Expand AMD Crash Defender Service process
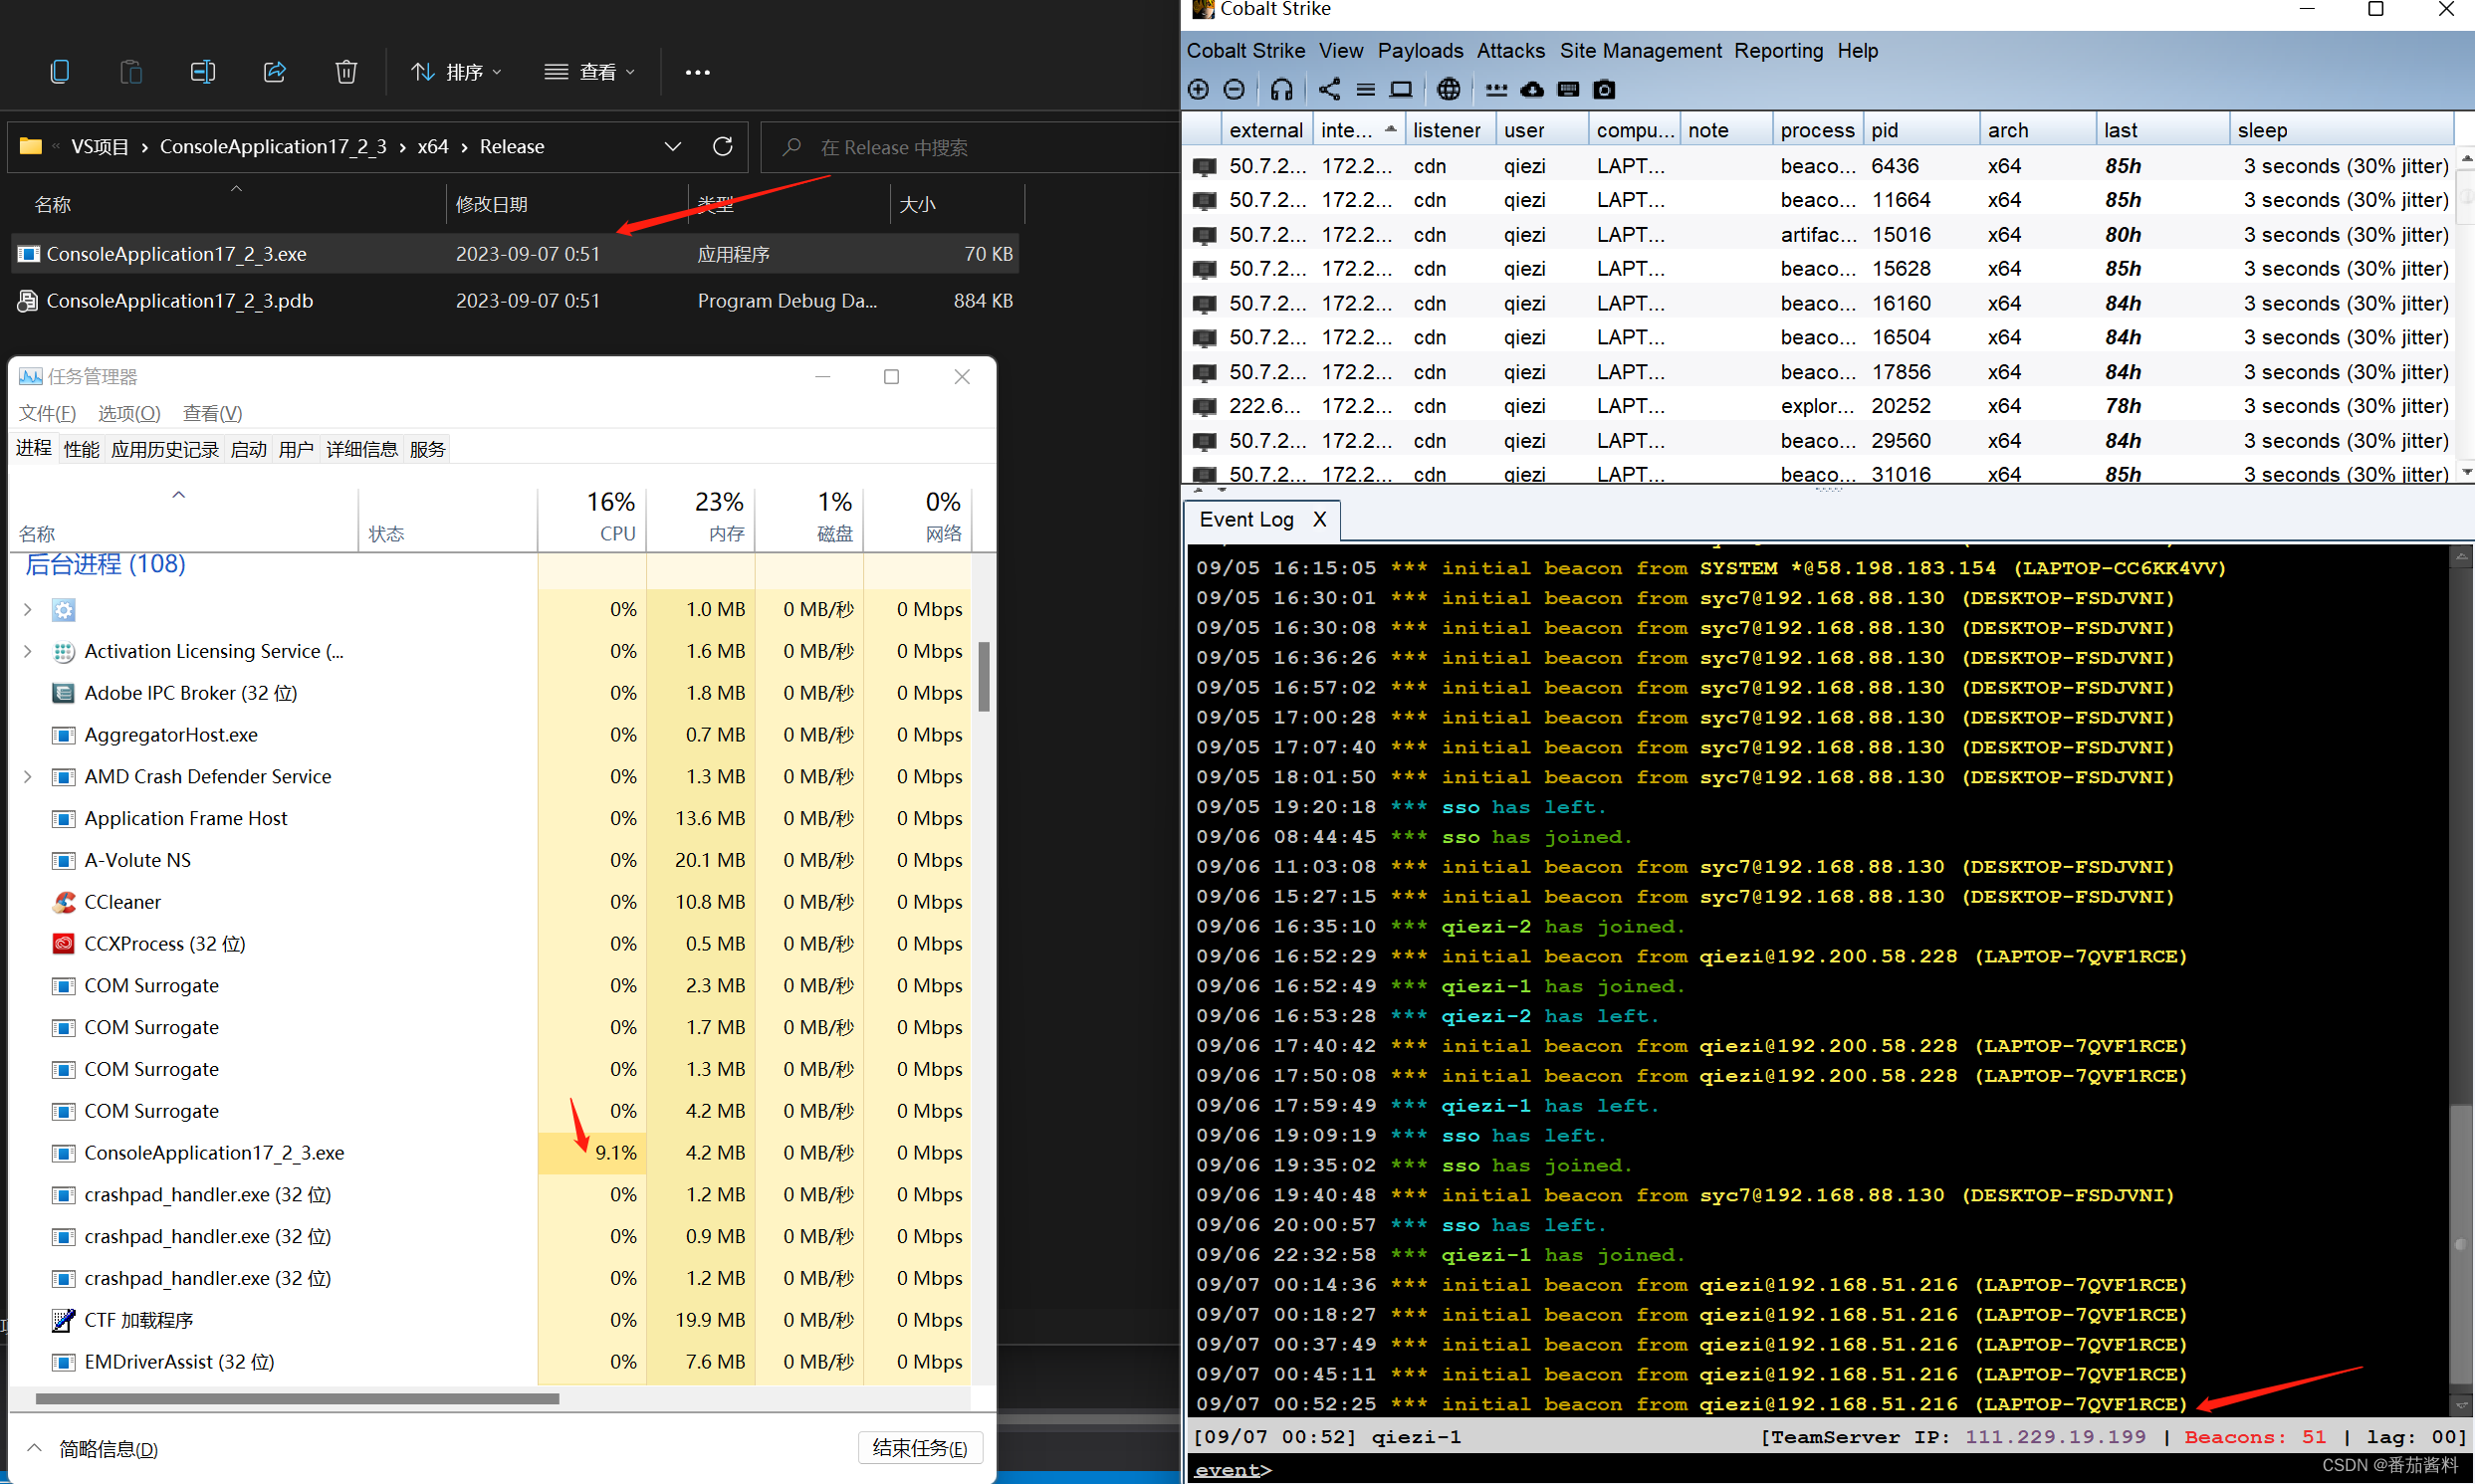2475x1484 pixels. pos(28,777)
